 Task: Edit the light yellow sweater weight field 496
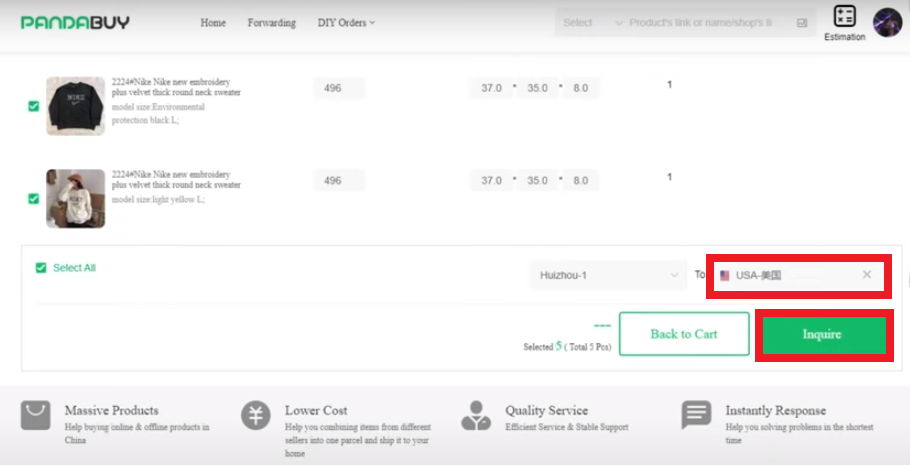point(340,181)
